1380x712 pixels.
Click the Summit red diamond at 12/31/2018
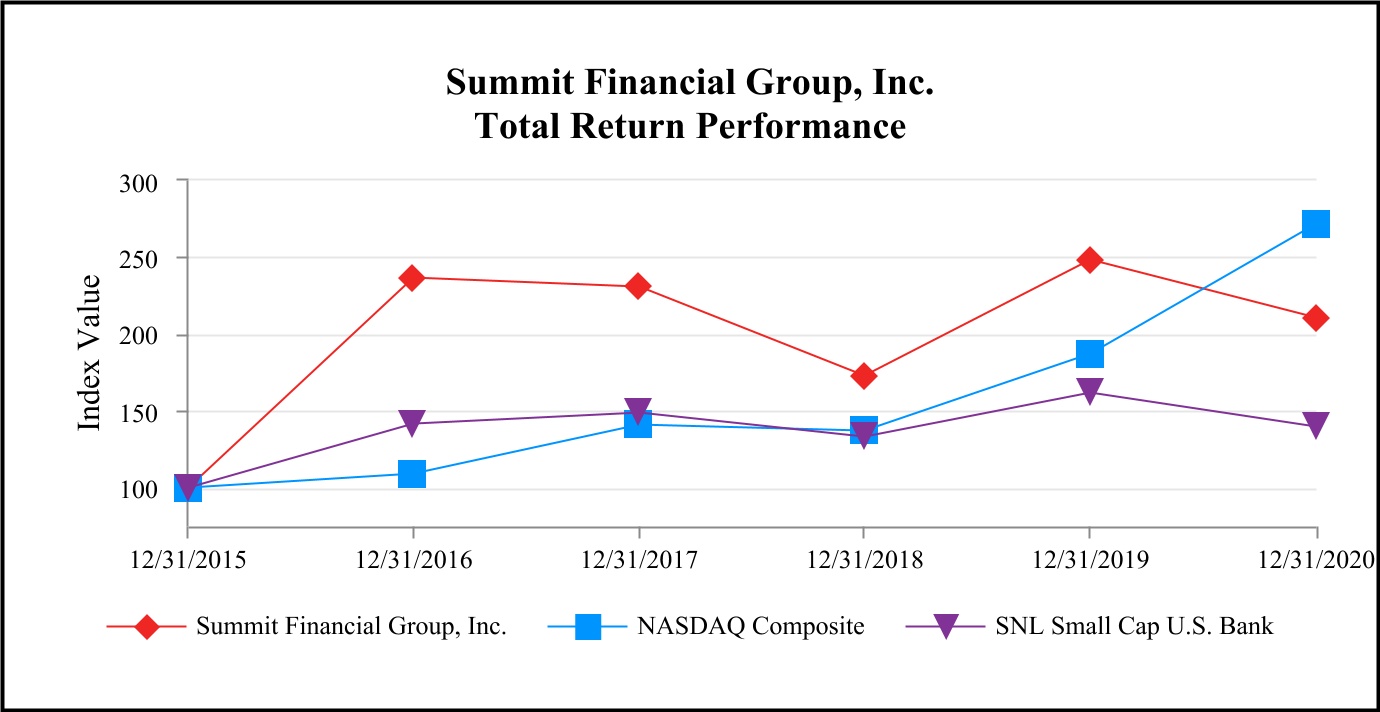coord(864,376)
